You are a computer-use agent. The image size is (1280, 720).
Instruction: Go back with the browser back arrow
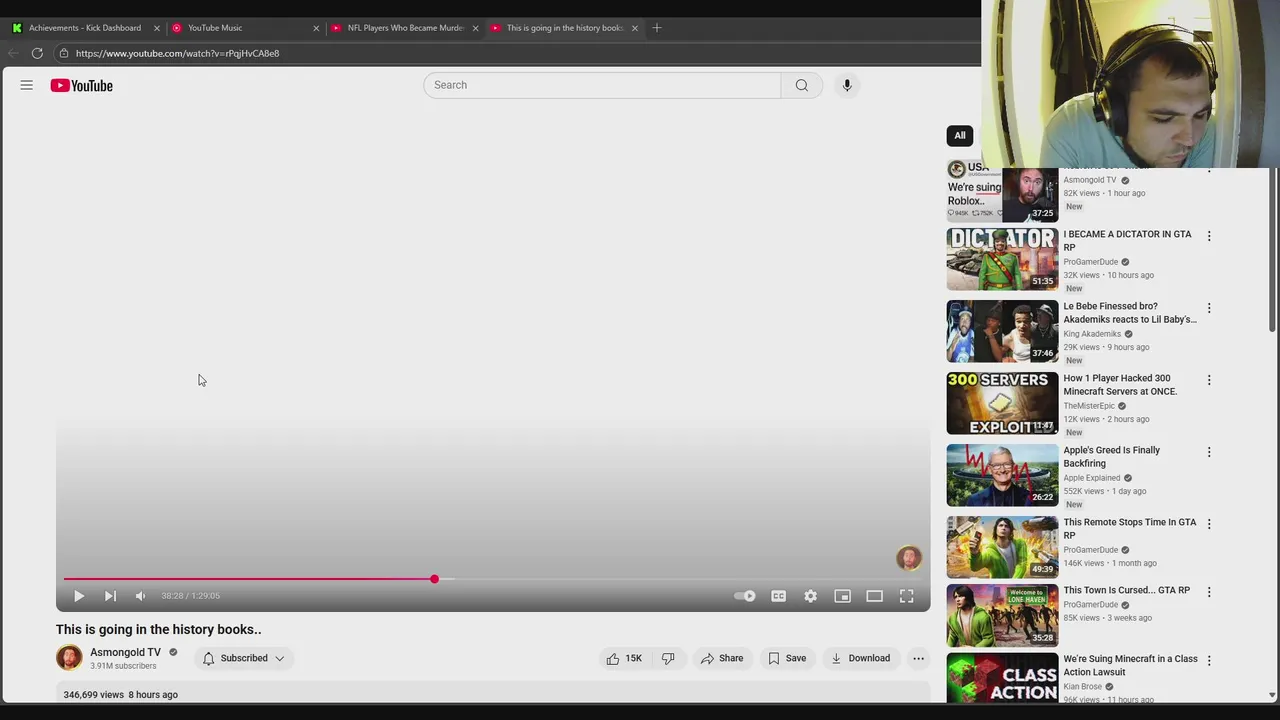pyautogui.click(x=13, y=53)
